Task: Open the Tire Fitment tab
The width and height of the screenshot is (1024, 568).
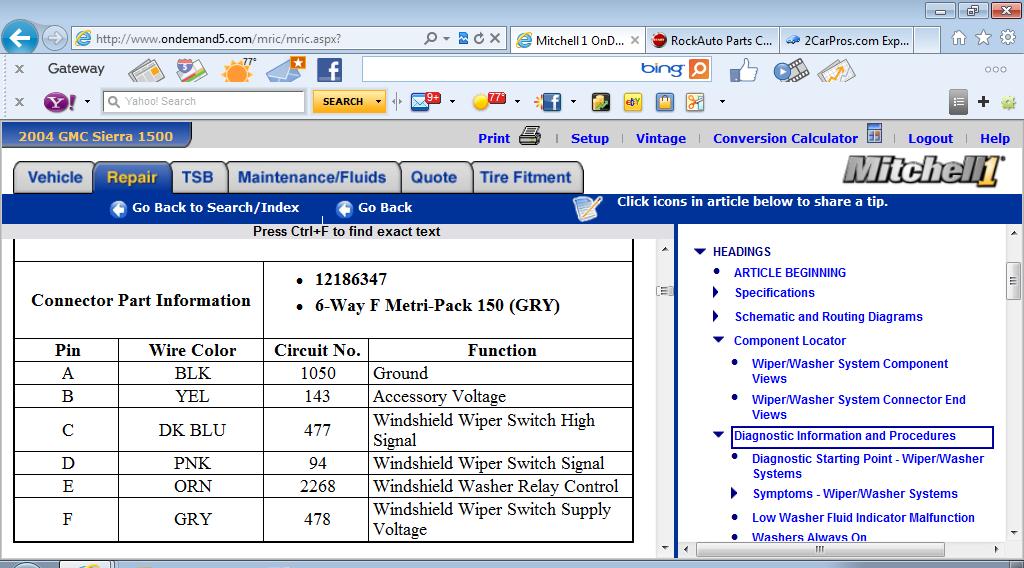Action: pyautogui.click(x=526, y=178)
